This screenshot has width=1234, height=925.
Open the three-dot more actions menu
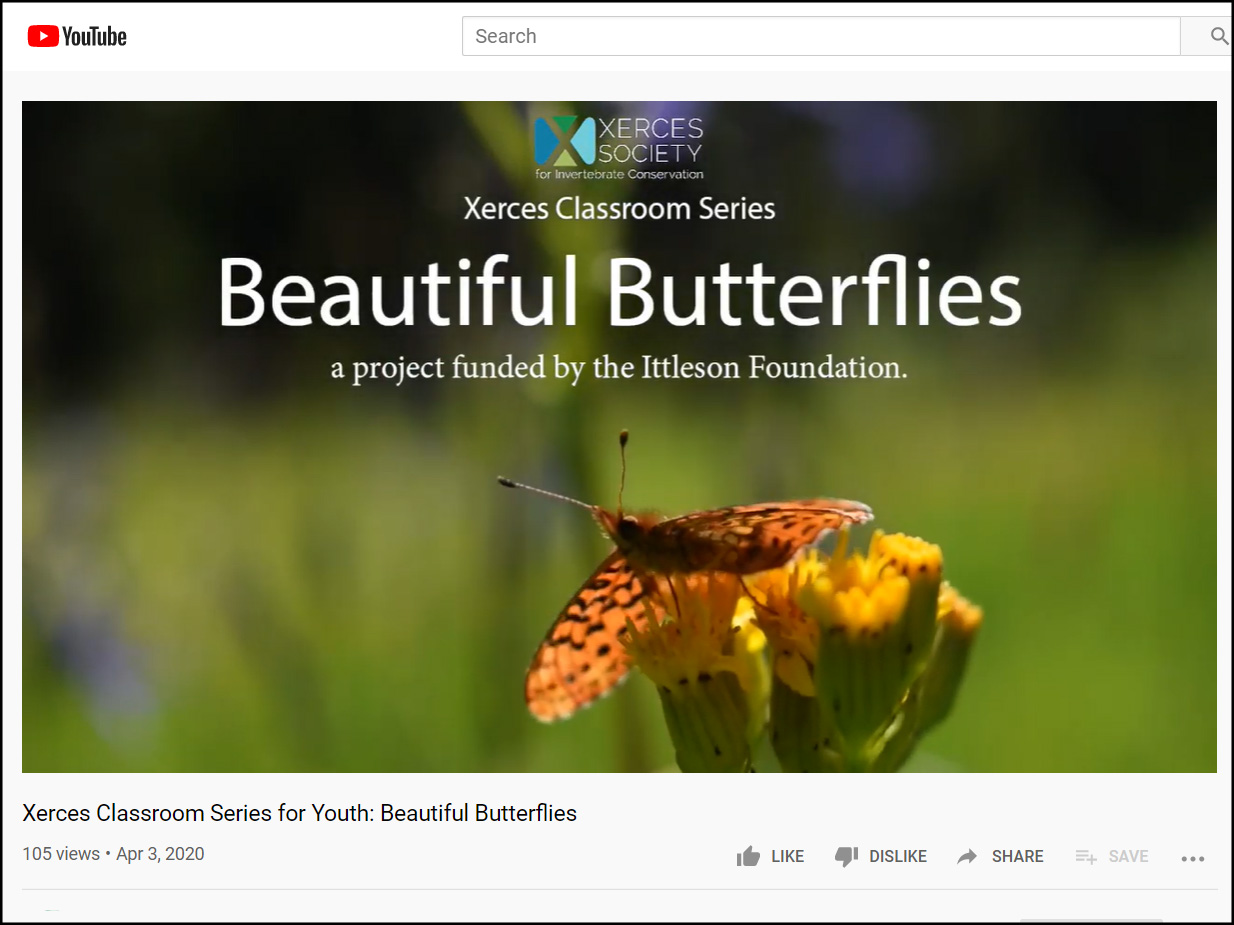coord(1193,858)
